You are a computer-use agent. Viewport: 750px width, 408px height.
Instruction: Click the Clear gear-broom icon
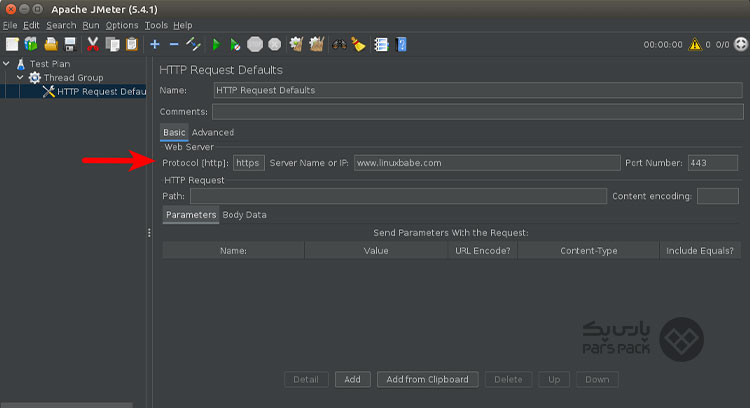pyautogui.click(x=297, y=44)
